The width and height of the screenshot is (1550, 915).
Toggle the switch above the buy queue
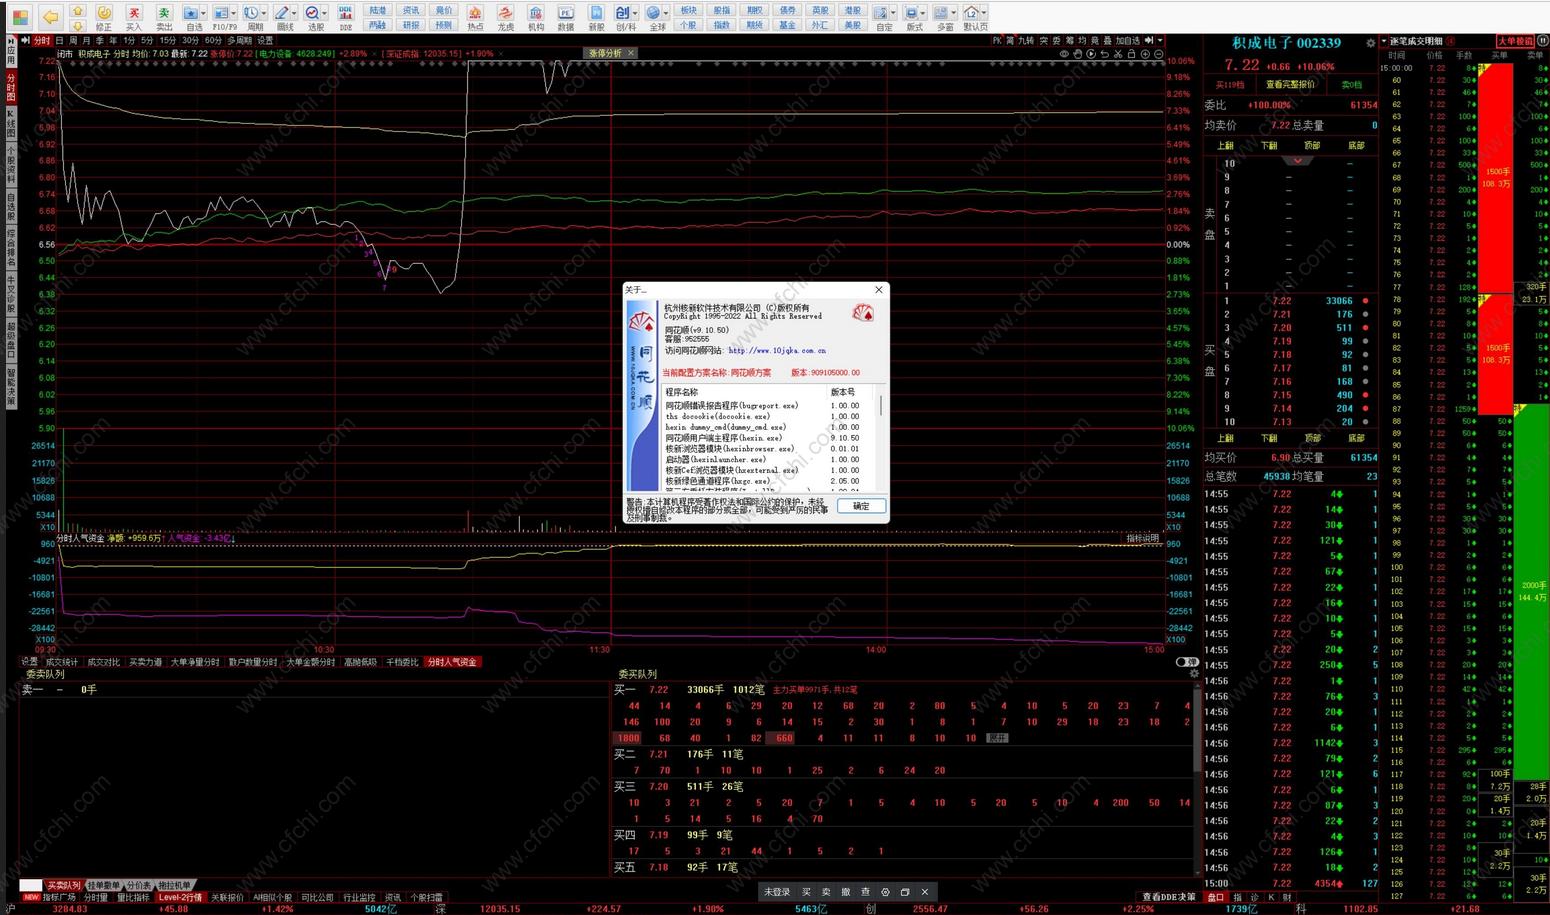[x=1186, y=662]
